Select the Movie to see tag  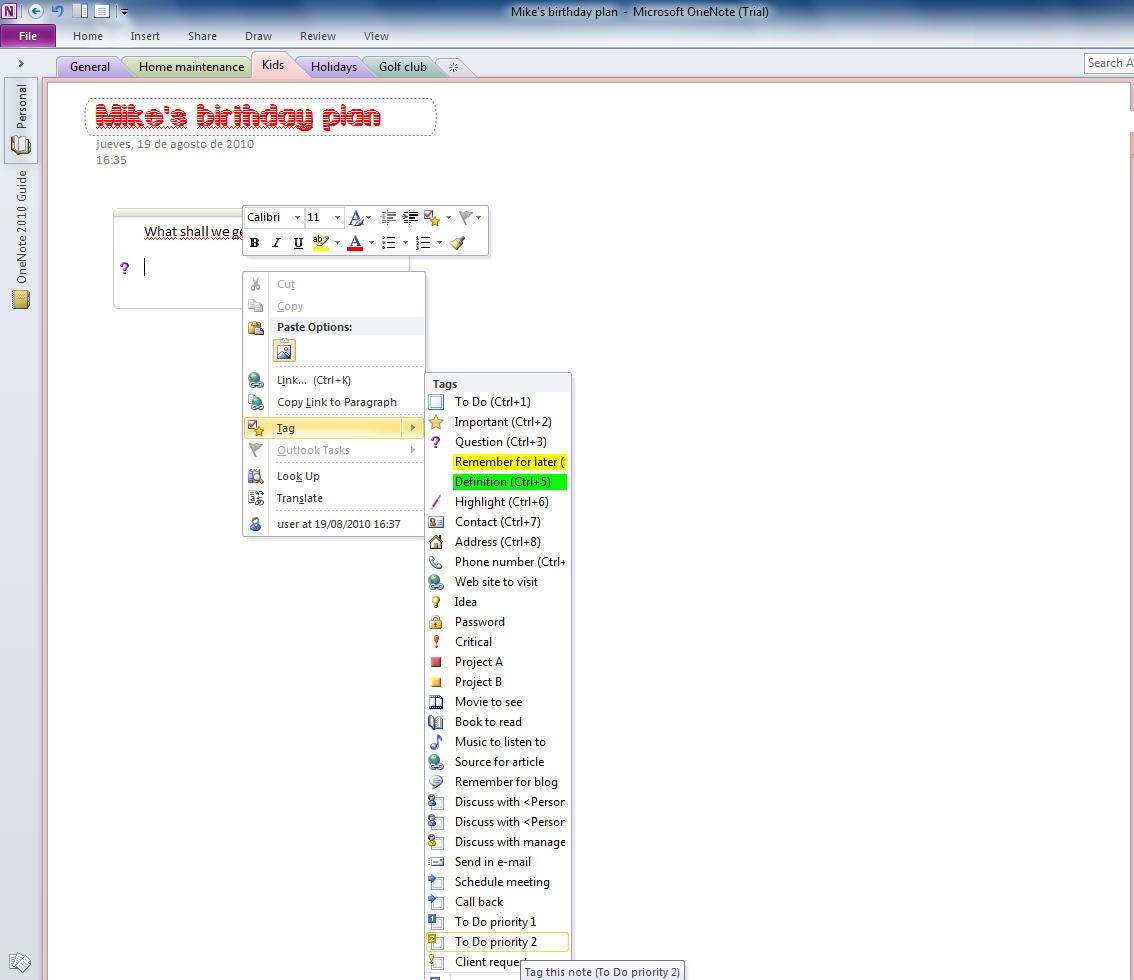point(498,702)
